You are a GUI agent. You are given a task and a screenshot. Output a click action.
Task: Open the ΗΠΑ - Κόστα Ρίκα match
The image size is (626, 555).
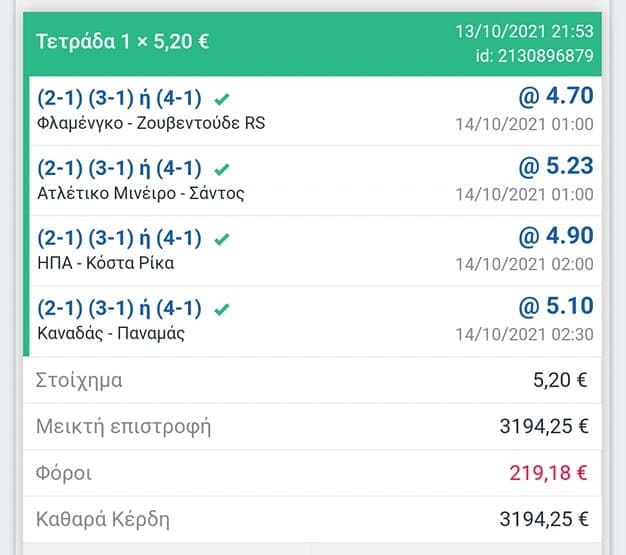(105, 263)
